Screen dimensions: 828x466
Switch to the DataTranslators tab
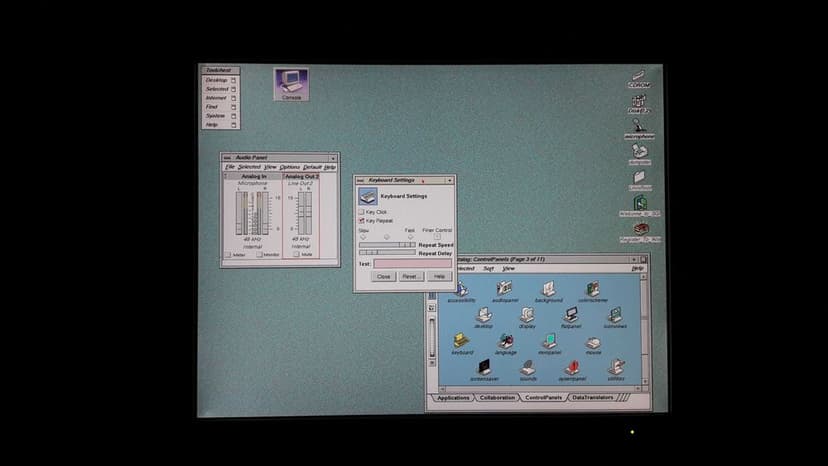[x=592, y=397]
